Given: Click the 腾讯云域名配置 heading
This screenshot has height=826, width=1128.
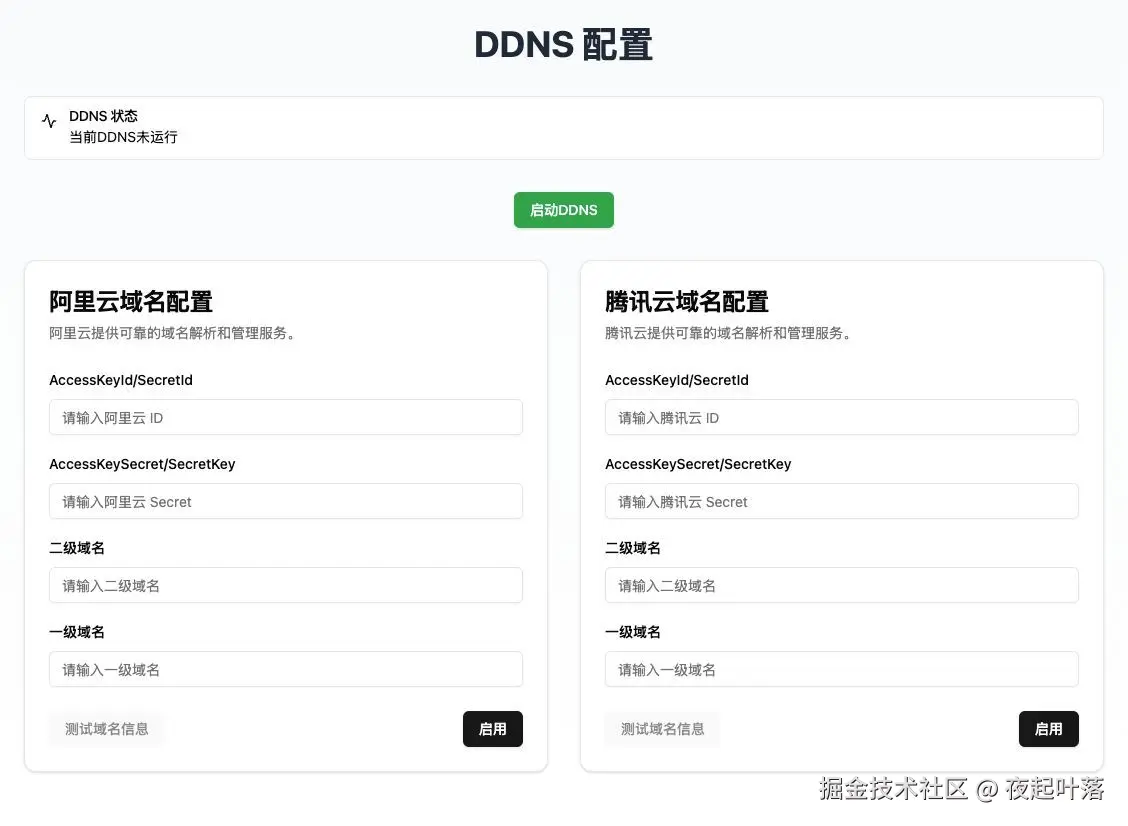Looking at the screenshot, I should [x=687, y=301].
